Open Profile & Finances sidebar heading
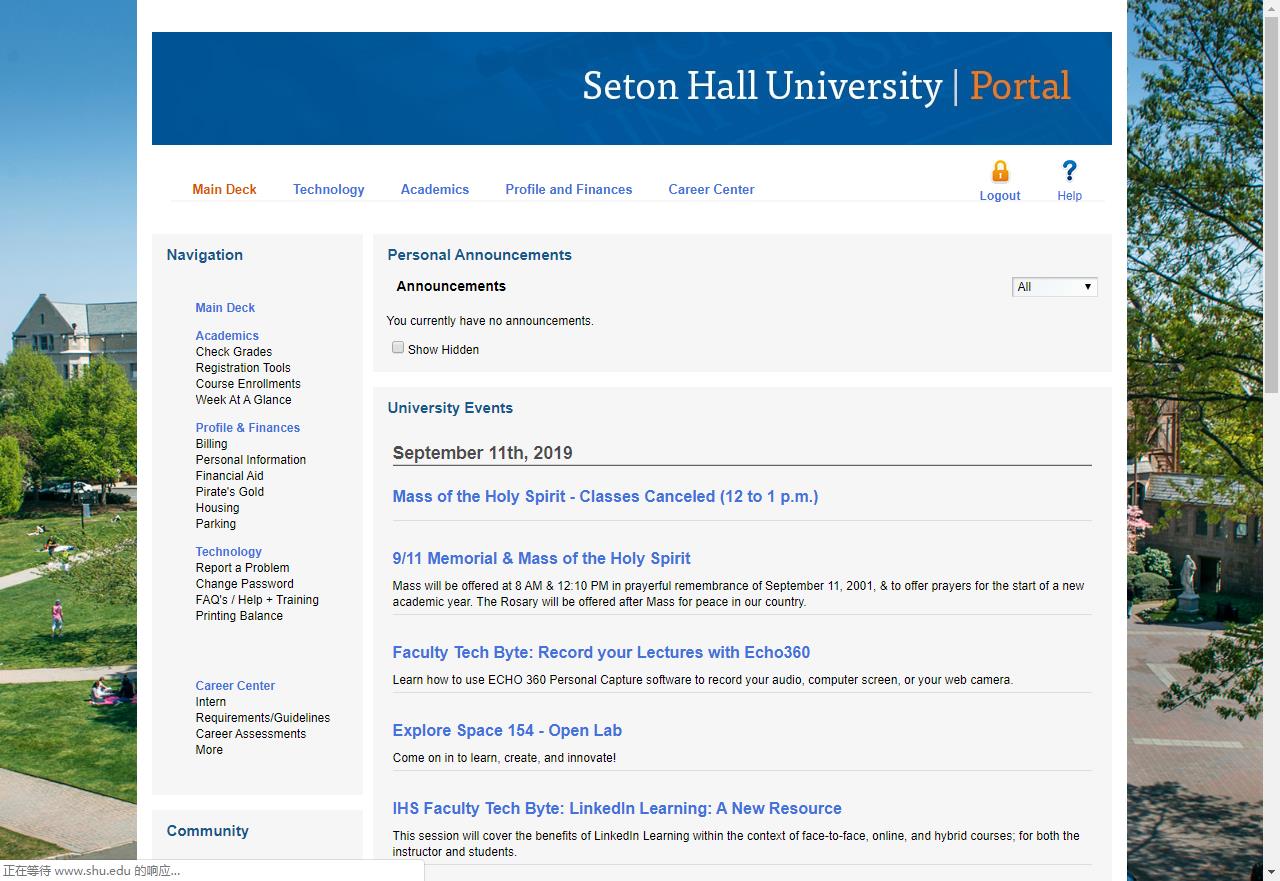This screenshot has width=1280, height=881. [248, 428]
